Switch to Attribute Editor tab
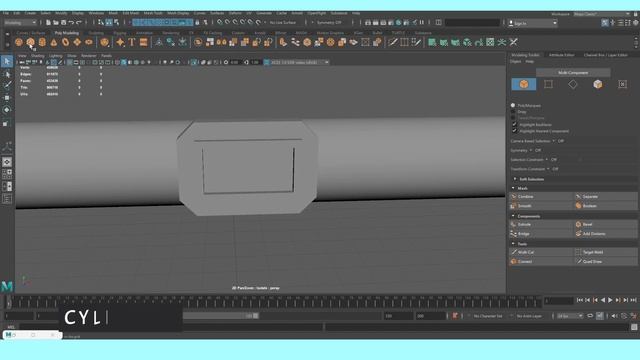640x360 pixels. (562, 55)
